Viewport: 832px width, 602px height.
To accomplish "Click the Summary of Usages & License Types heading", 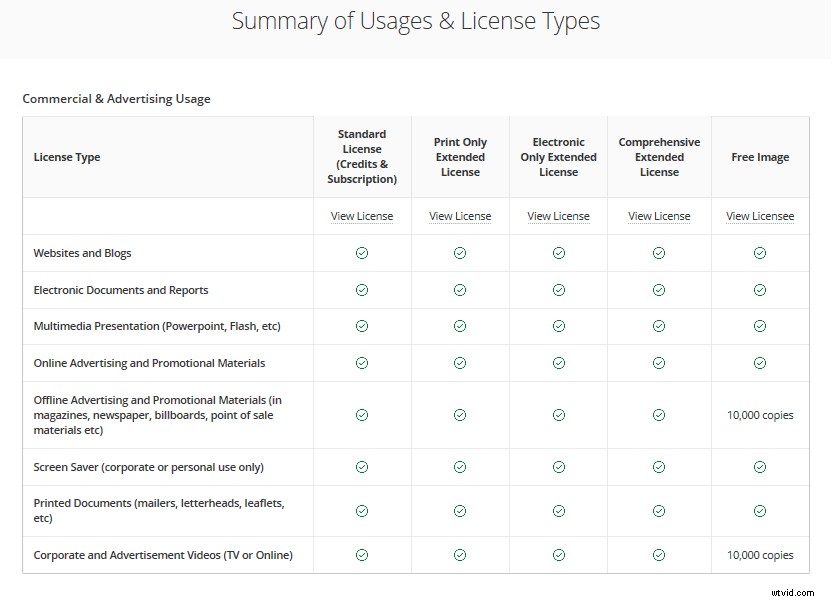I will coord(416,21).
